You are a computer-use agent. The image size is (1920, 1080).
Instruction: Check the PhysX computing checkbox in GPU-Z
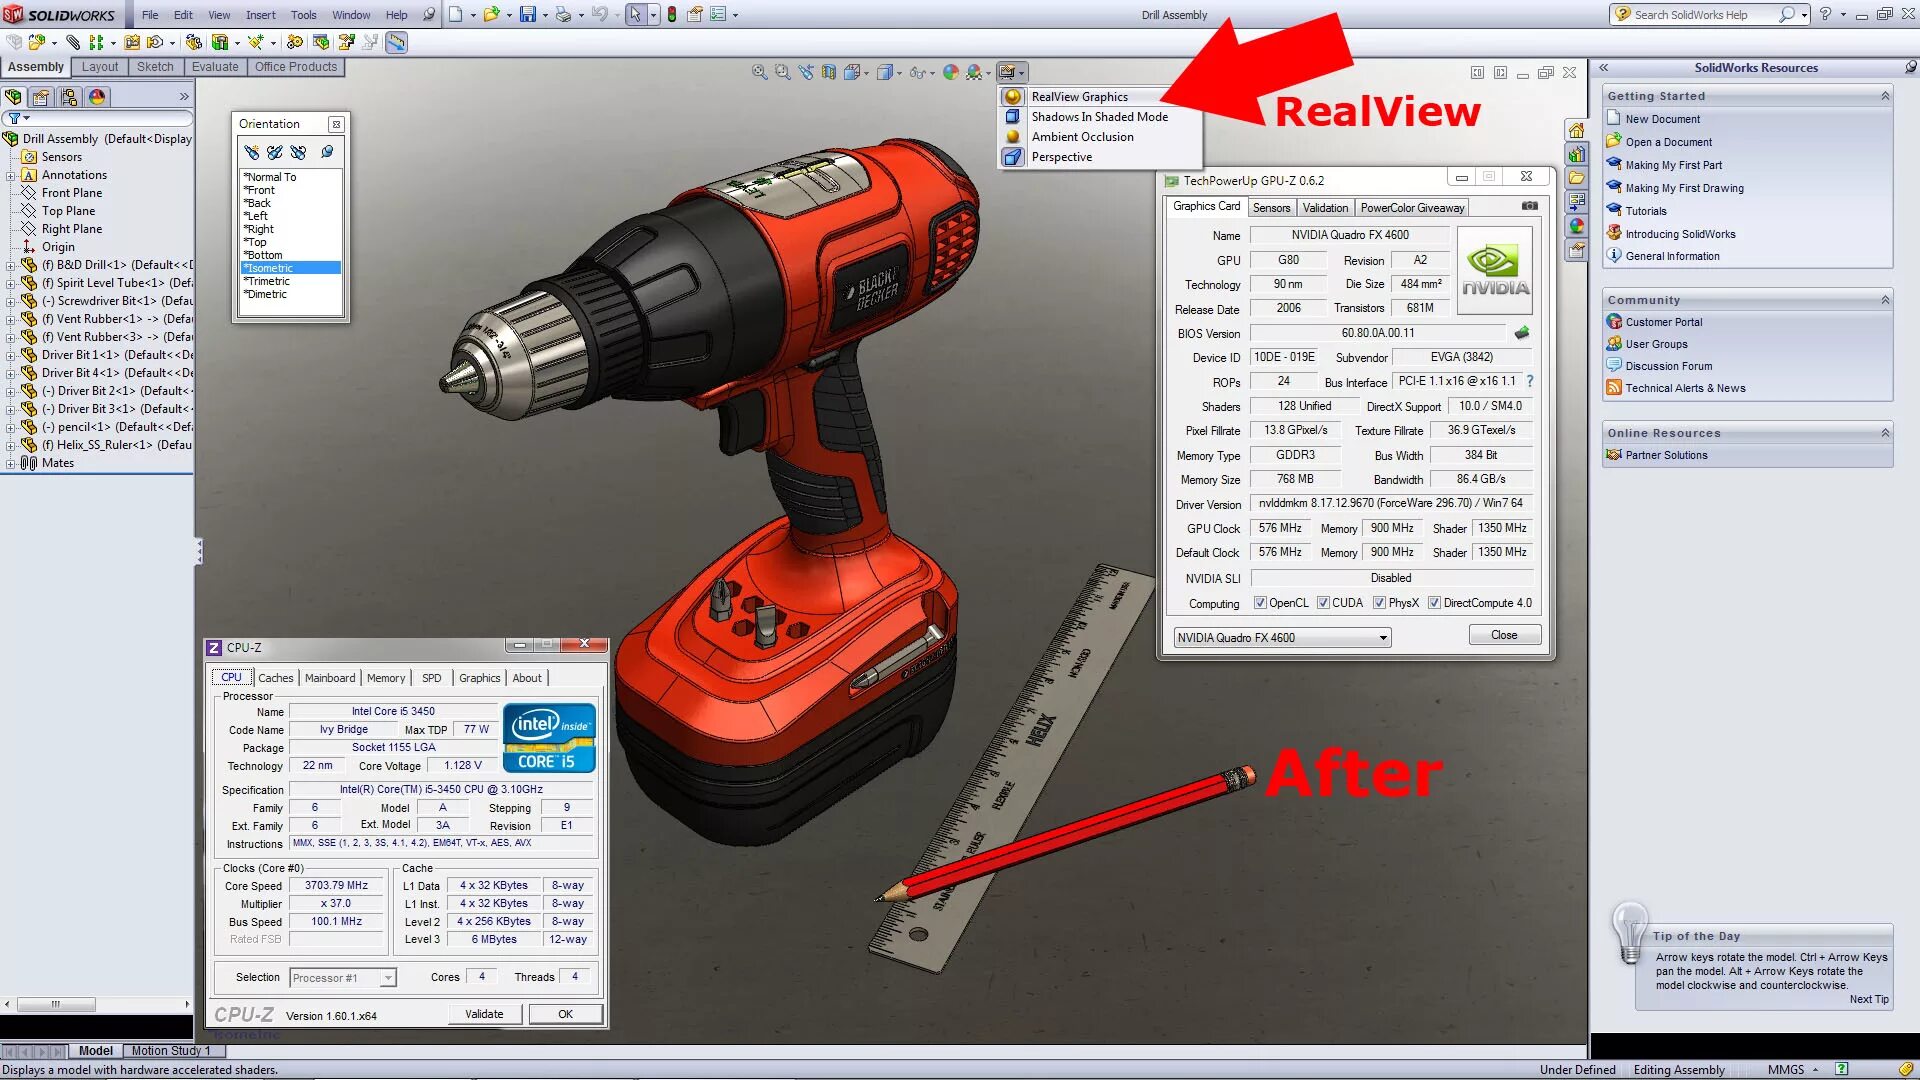pyautogui.click(x=1378, y=603)
